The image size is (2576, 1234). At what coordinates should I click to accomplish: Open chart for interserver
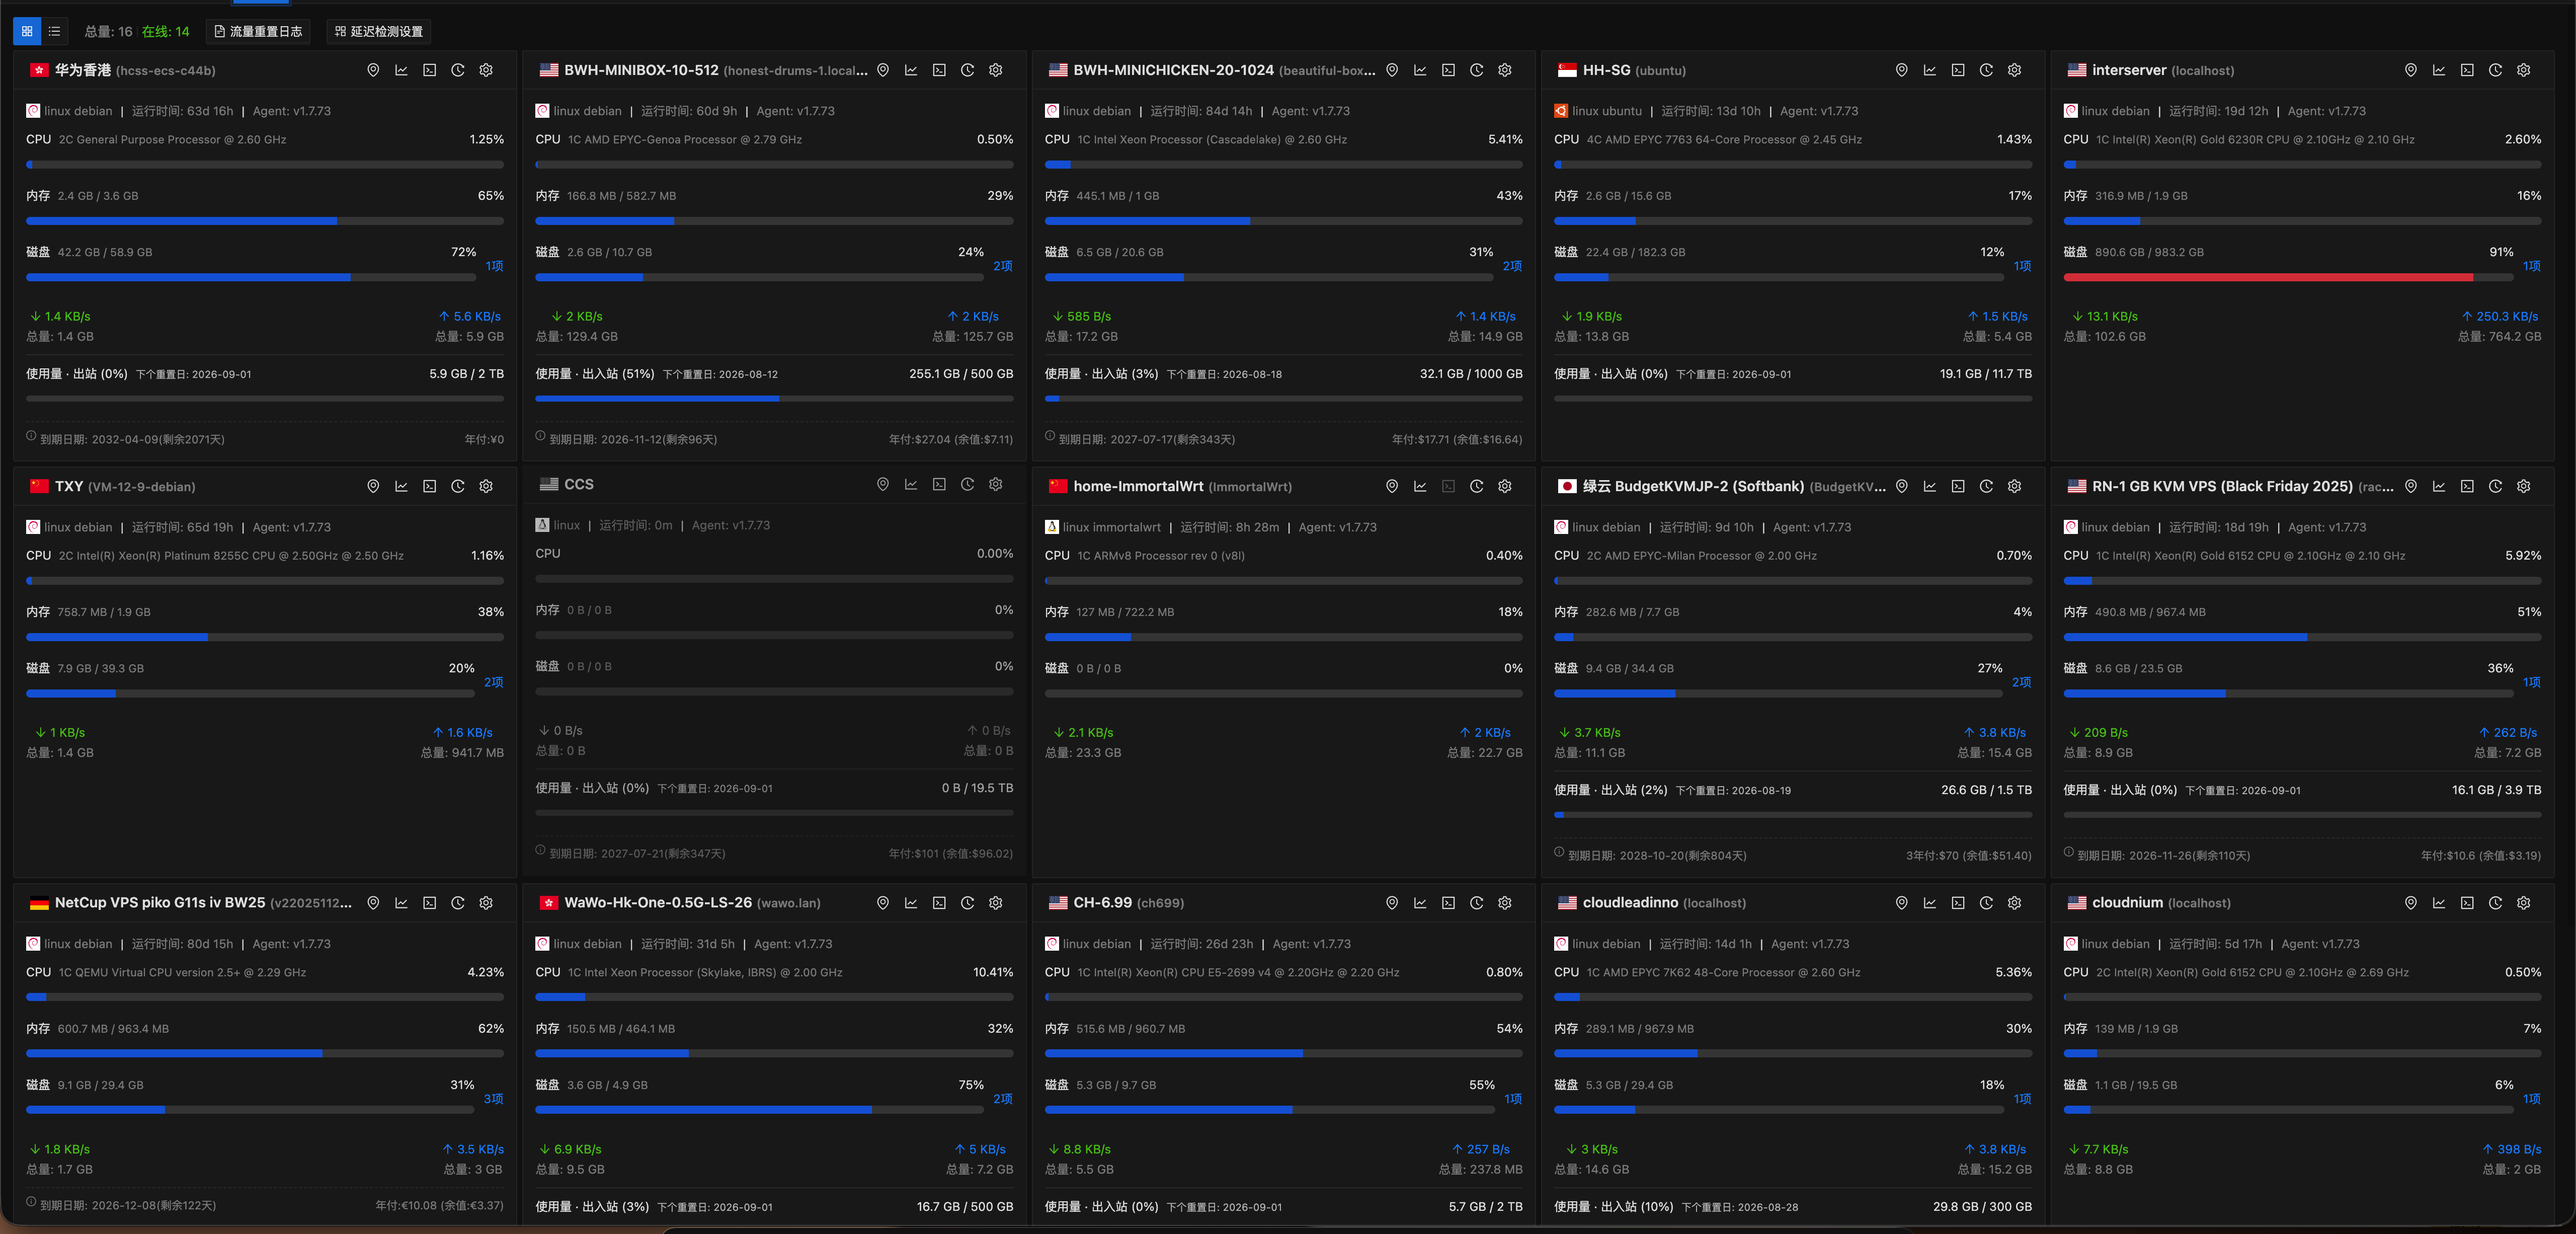click(x=2439, y=70)
